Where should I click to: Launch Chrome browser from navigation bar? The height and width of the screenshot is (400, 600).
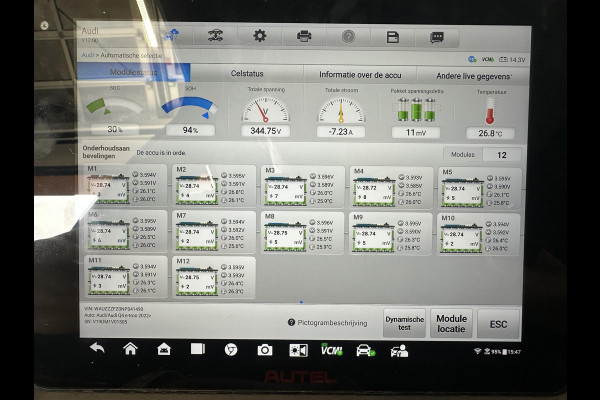coord(231,349)
